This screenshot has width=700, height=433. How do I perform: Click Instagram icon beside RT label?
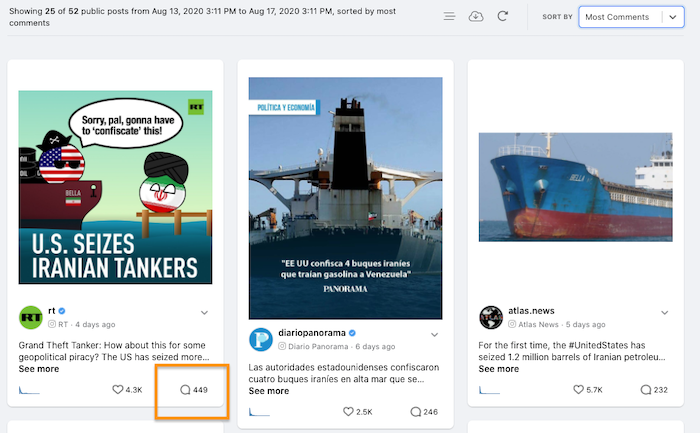point(52,324)
